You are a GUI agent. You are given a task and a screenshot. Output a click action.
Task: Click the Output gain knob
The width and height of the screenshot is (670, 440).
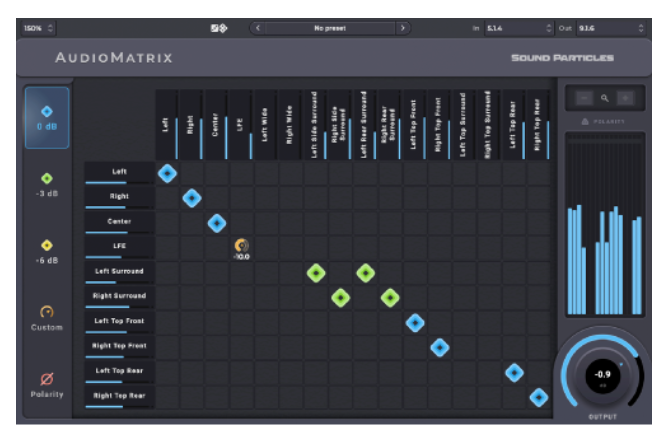[x=602, y=377]
